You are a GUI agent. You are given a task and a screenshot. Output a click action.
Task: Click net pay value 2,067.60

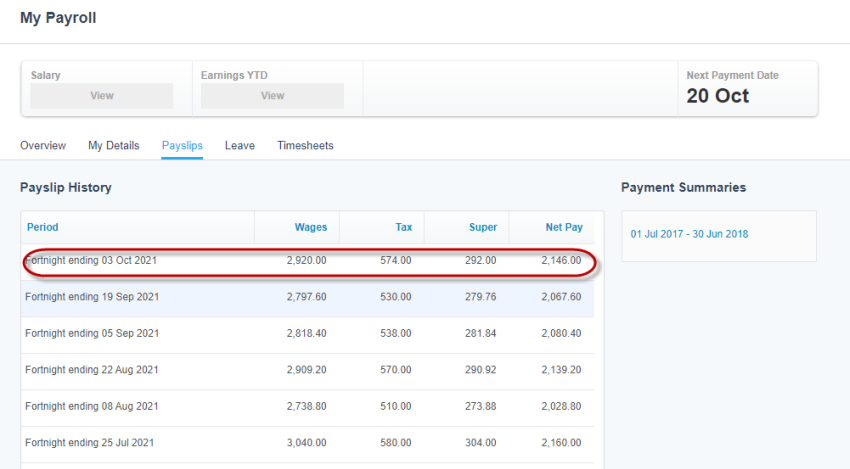561,297
